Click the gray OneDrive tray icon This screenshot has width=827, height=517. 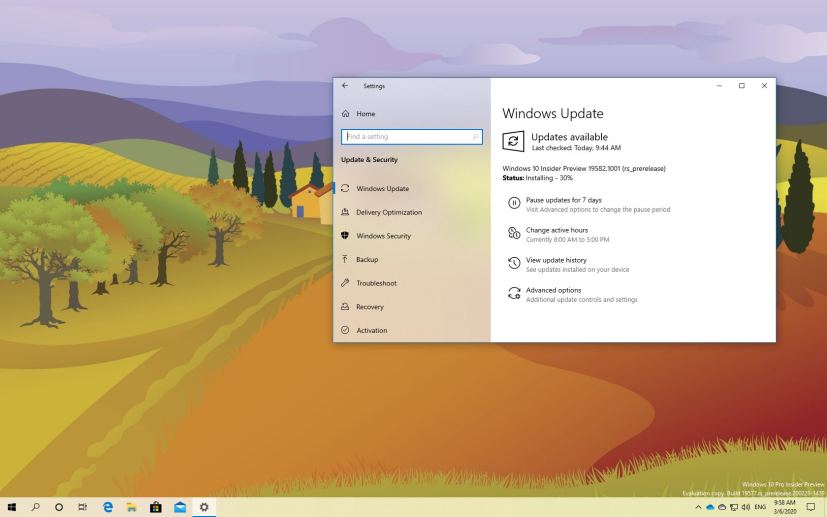pyautogui.click(x=722, y=508)
